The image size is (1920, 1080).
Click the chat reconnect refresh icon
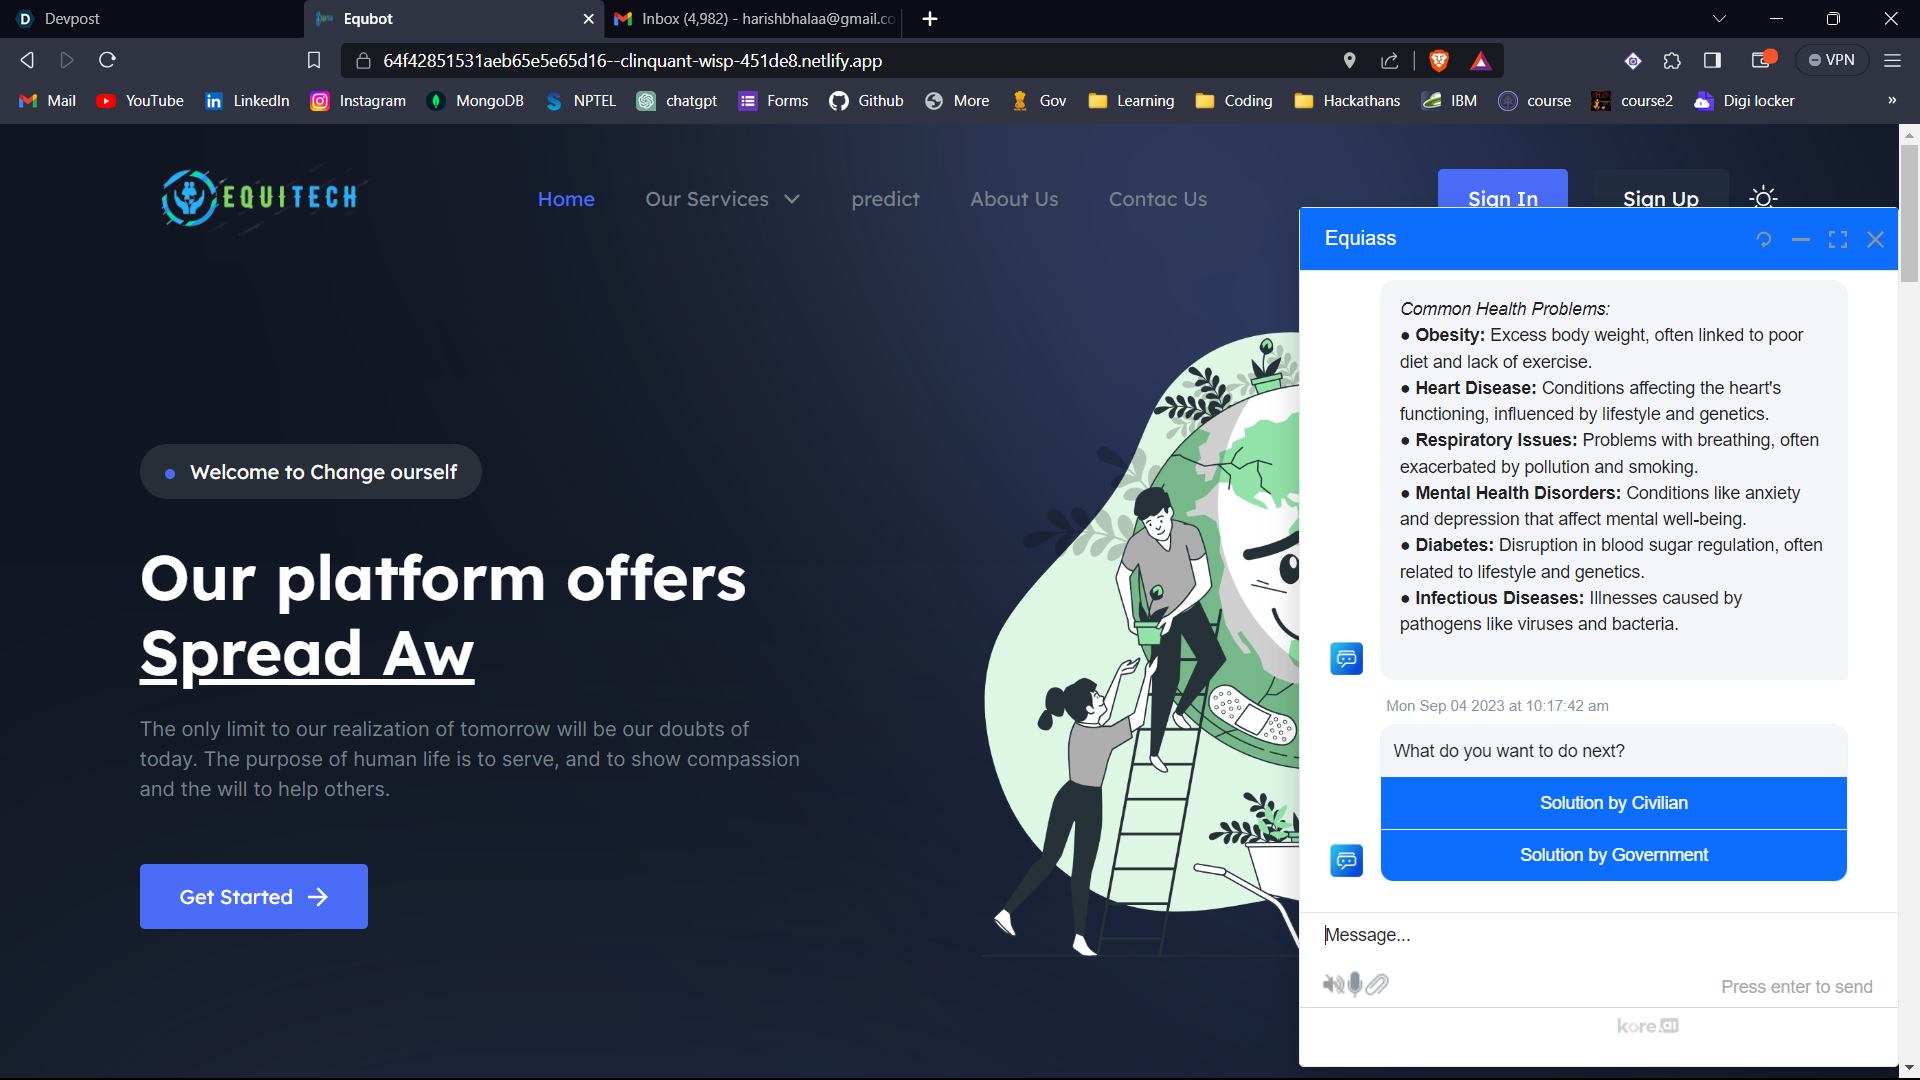pyautogui.click(x=1764, y=240)
